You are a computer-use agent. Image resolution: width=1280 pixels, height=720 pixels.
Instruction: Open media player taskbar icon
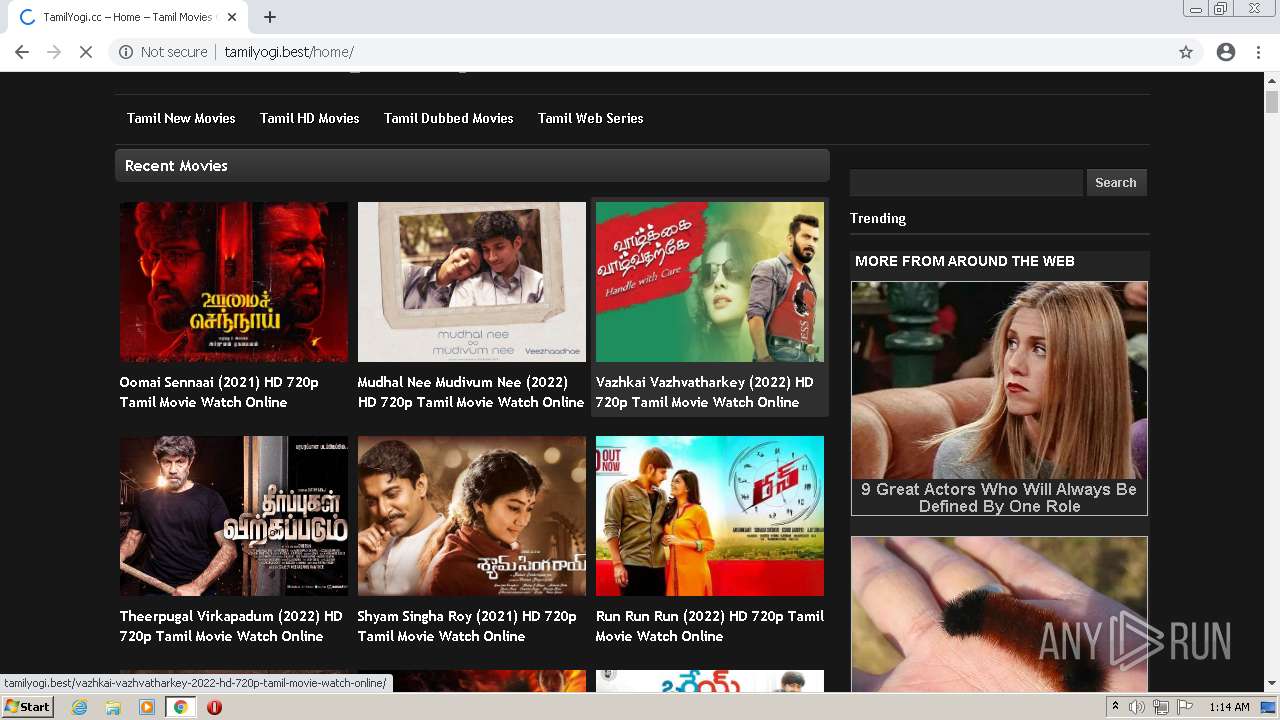tap(147, 707)
